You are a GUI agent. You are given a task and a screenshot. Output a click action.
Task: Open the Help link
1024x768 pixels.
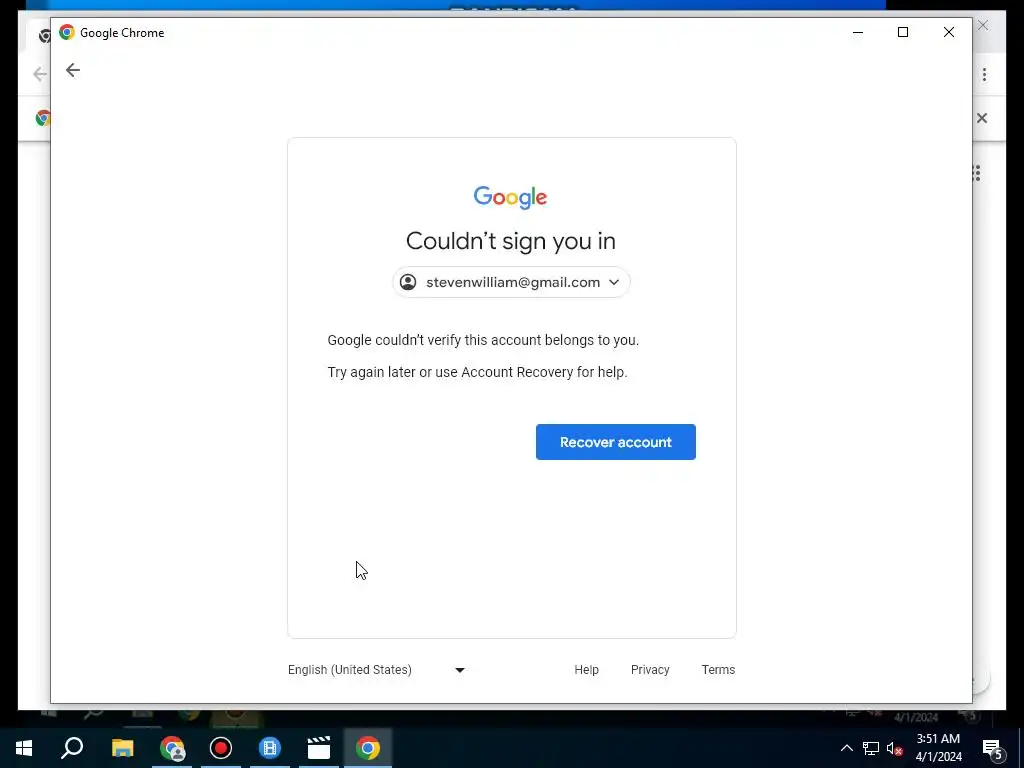586,669
